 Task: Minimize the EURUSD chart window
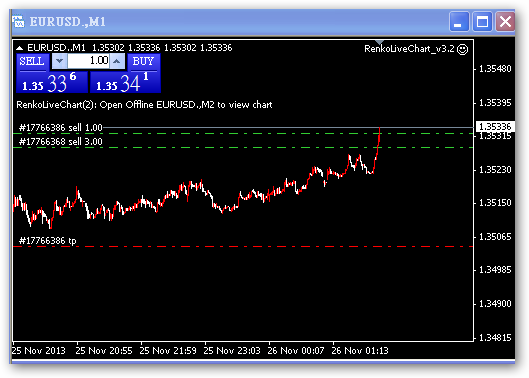coord(459,22)
